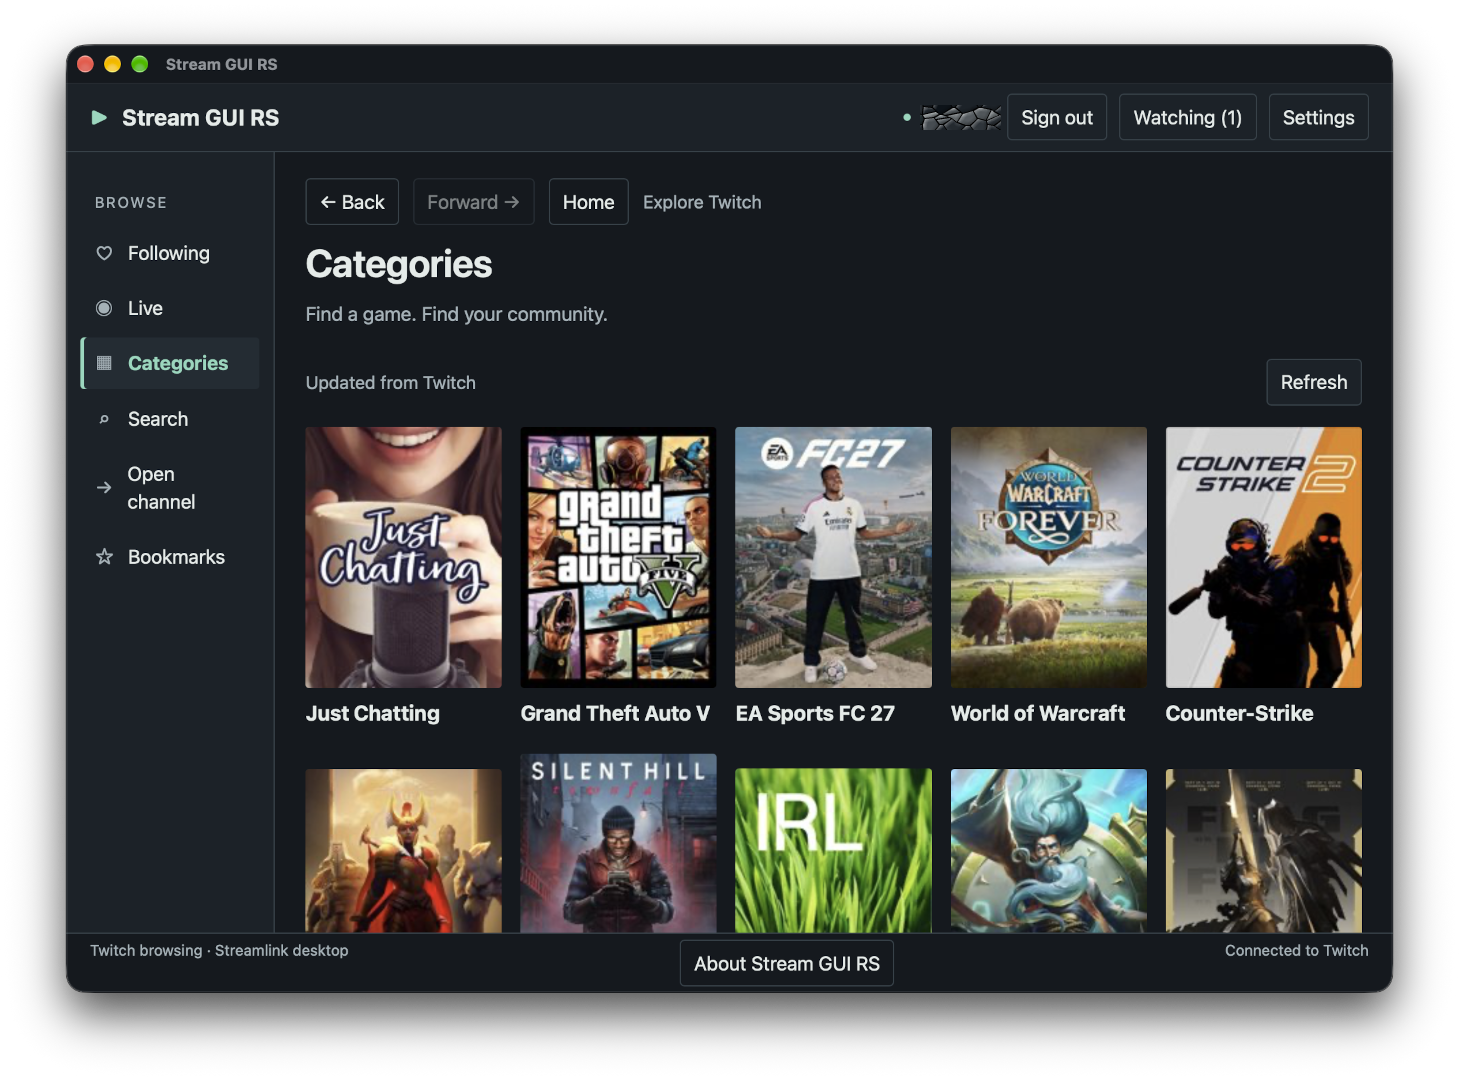
Task: Go Back with the Back button
Action: (352, 202)
